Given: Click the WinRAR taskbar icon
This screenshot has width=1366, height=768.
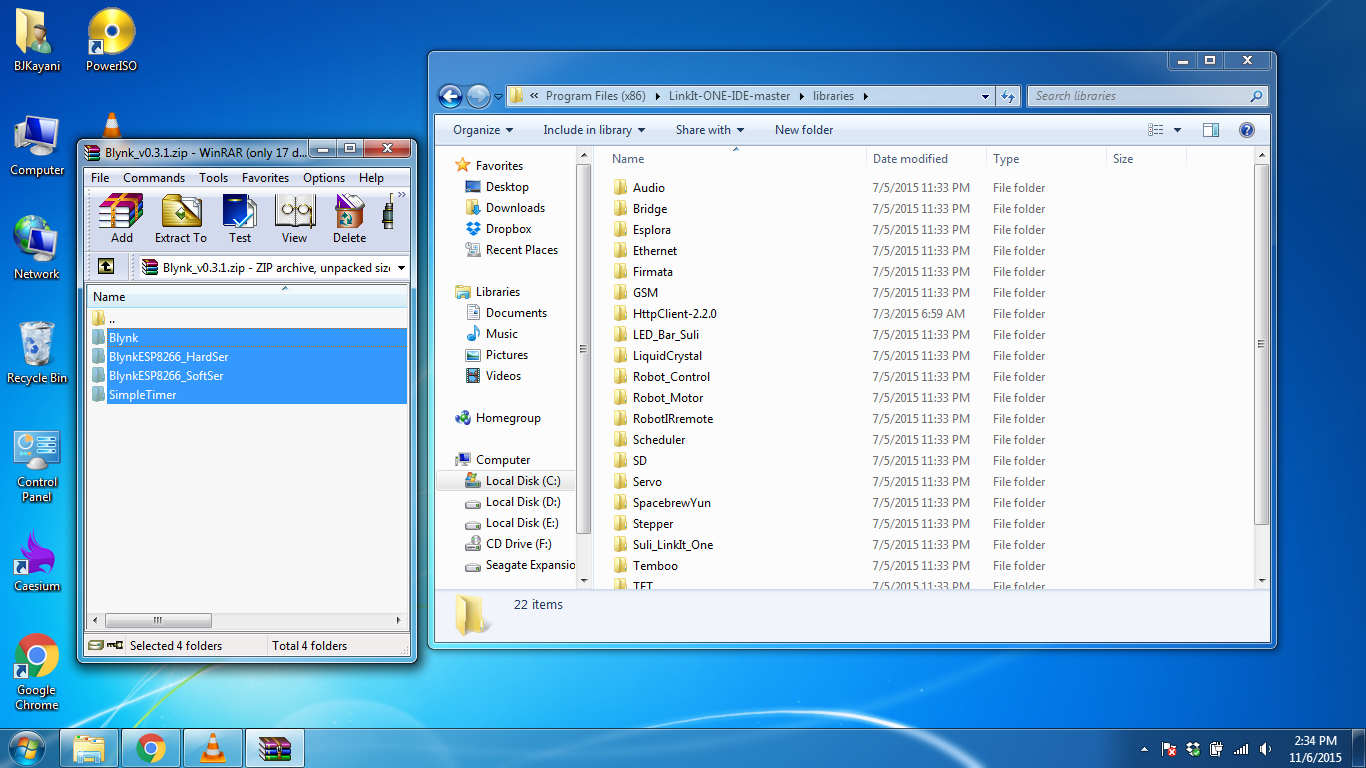Looking at the screenshot, I should pos(274,748).
